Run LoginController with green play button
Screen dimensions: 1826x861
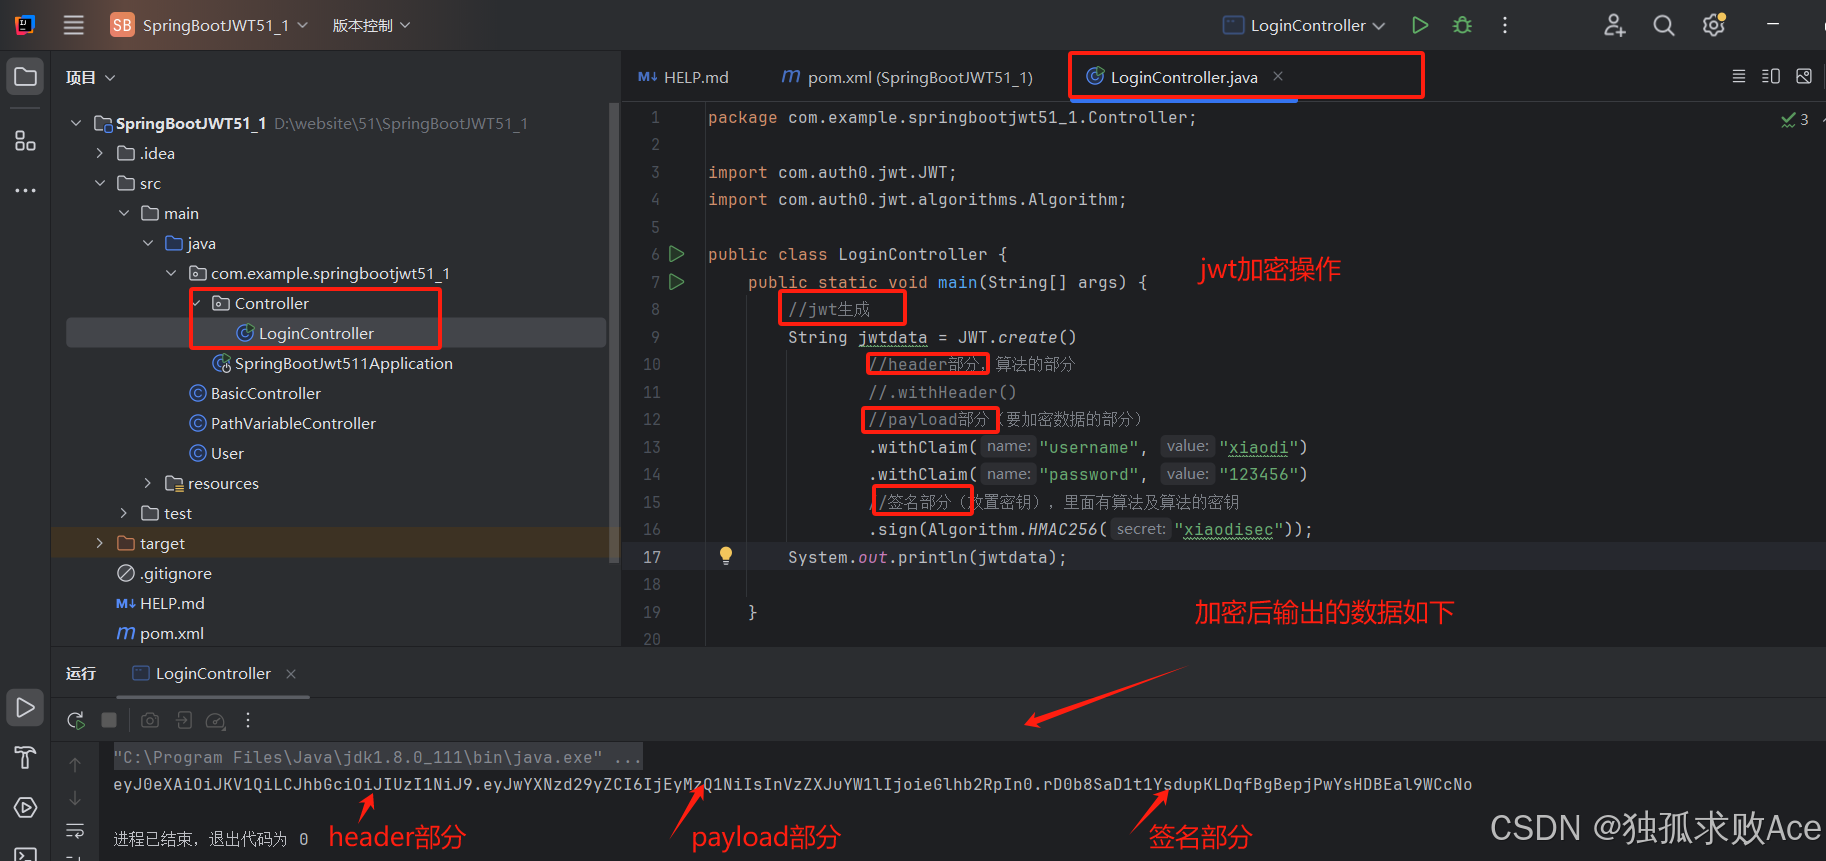pyautogui.click(x=1420, y=25)
